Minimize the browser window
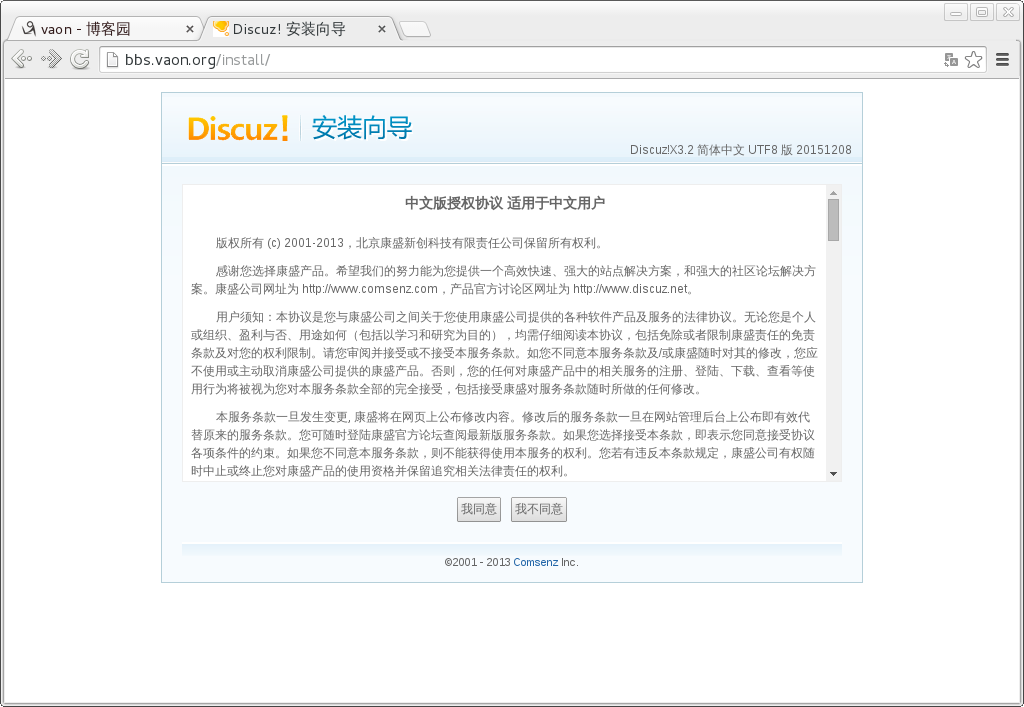This screenshot has width=1024, height=707. (x=956, y=12)
